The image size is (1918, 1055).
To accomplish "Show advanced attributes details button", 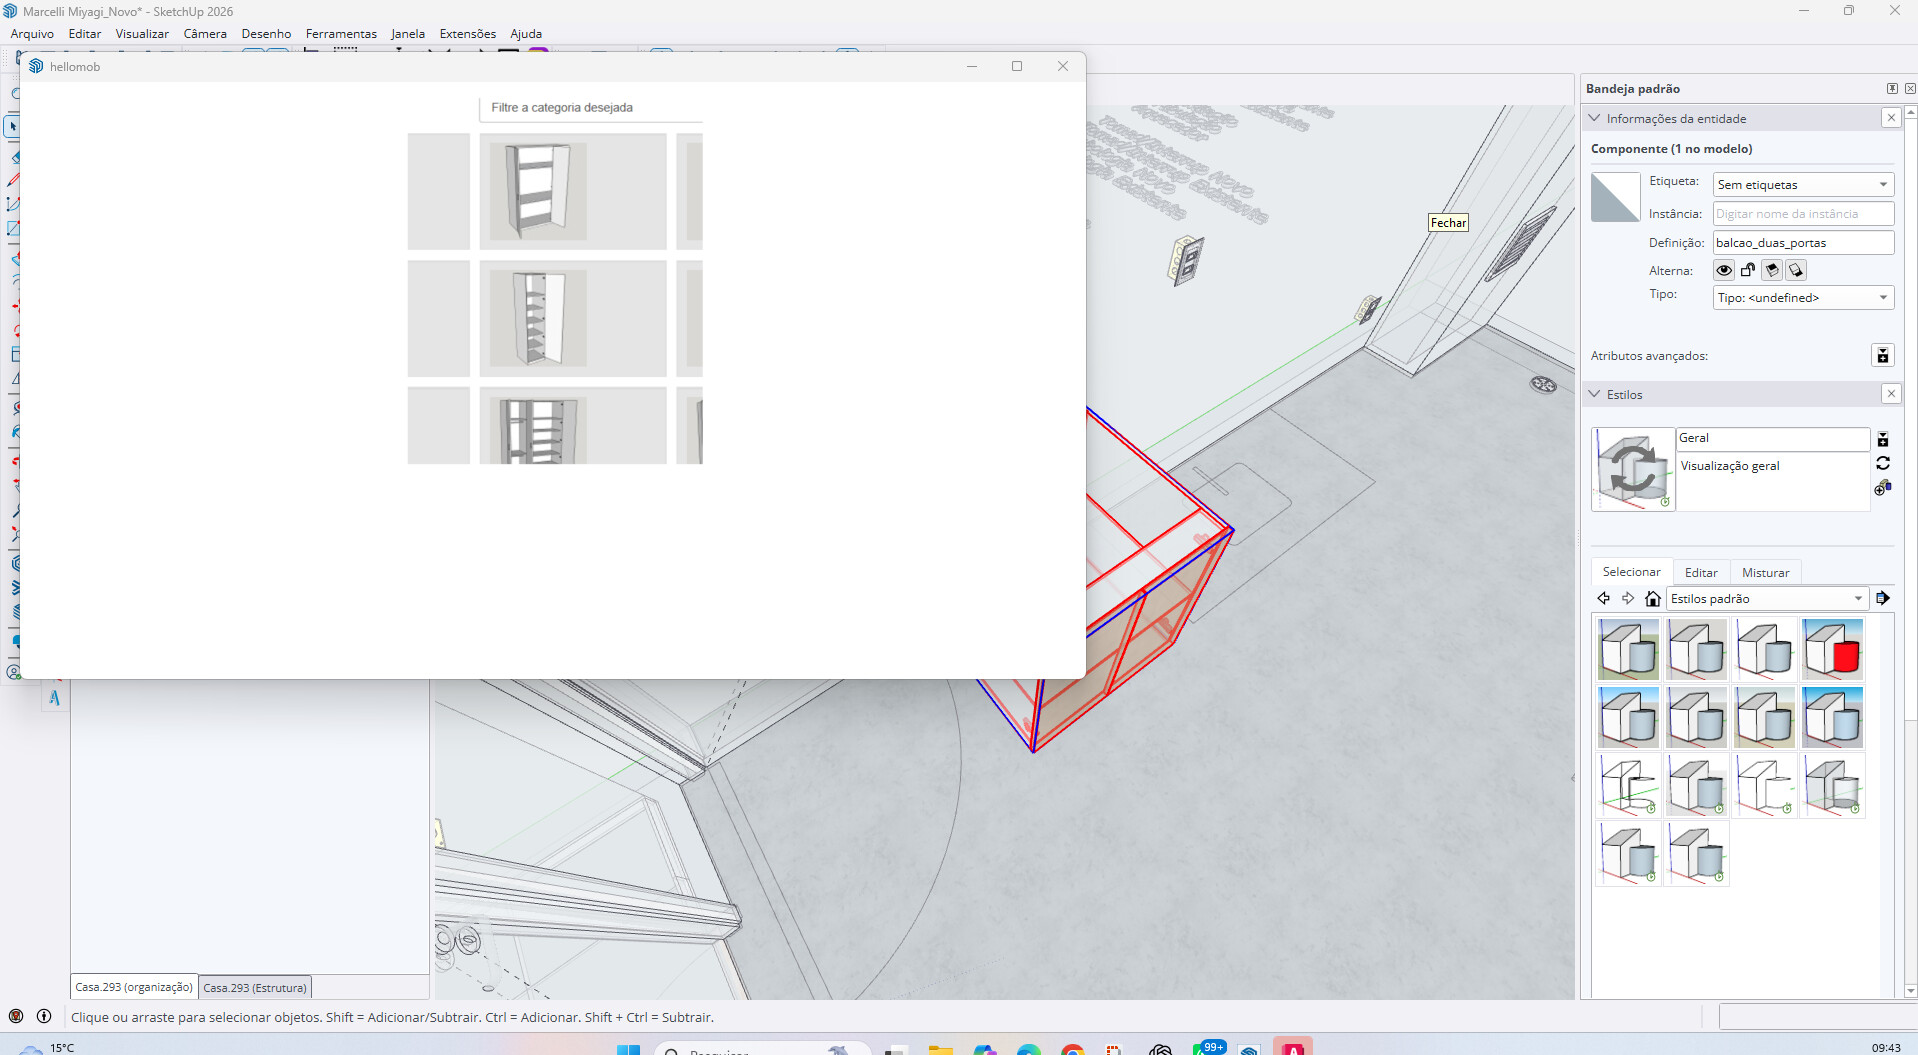I will (x=1883, y=356).
